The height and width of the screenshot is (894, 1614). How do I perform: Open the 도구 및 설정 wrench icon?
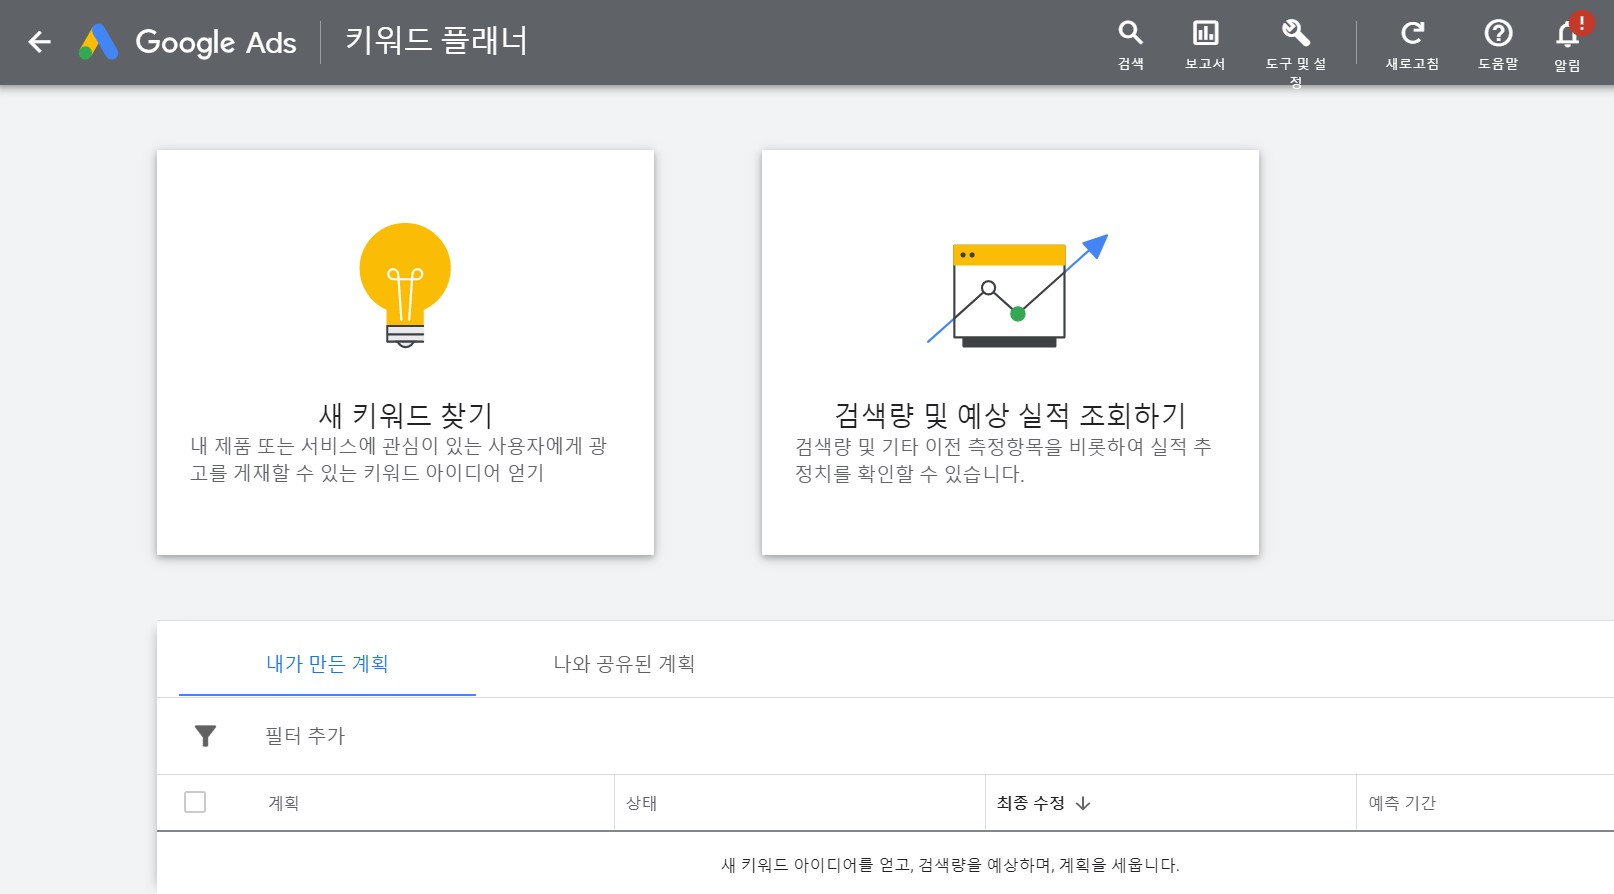(x=1295, y=33)
